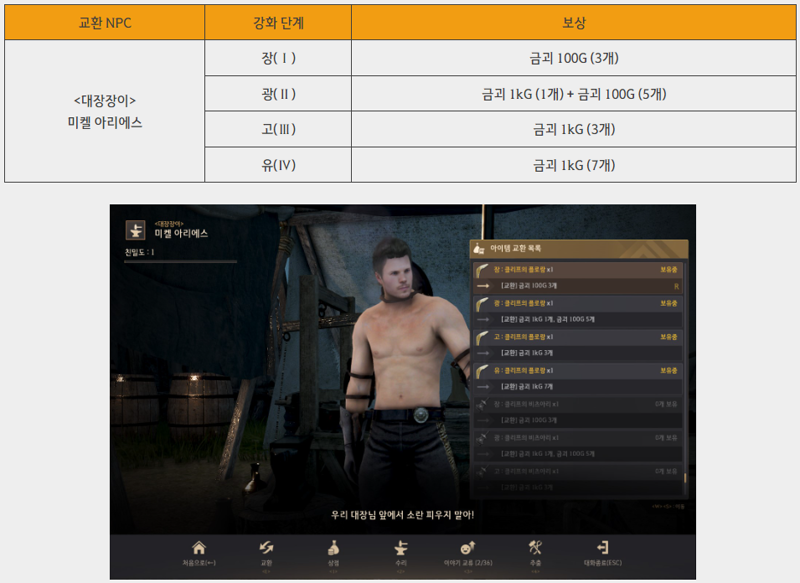This screenshot has height=583, width=800.
Task: Select the 수리 repair anvil icon
Action: [x=401, y=548]
